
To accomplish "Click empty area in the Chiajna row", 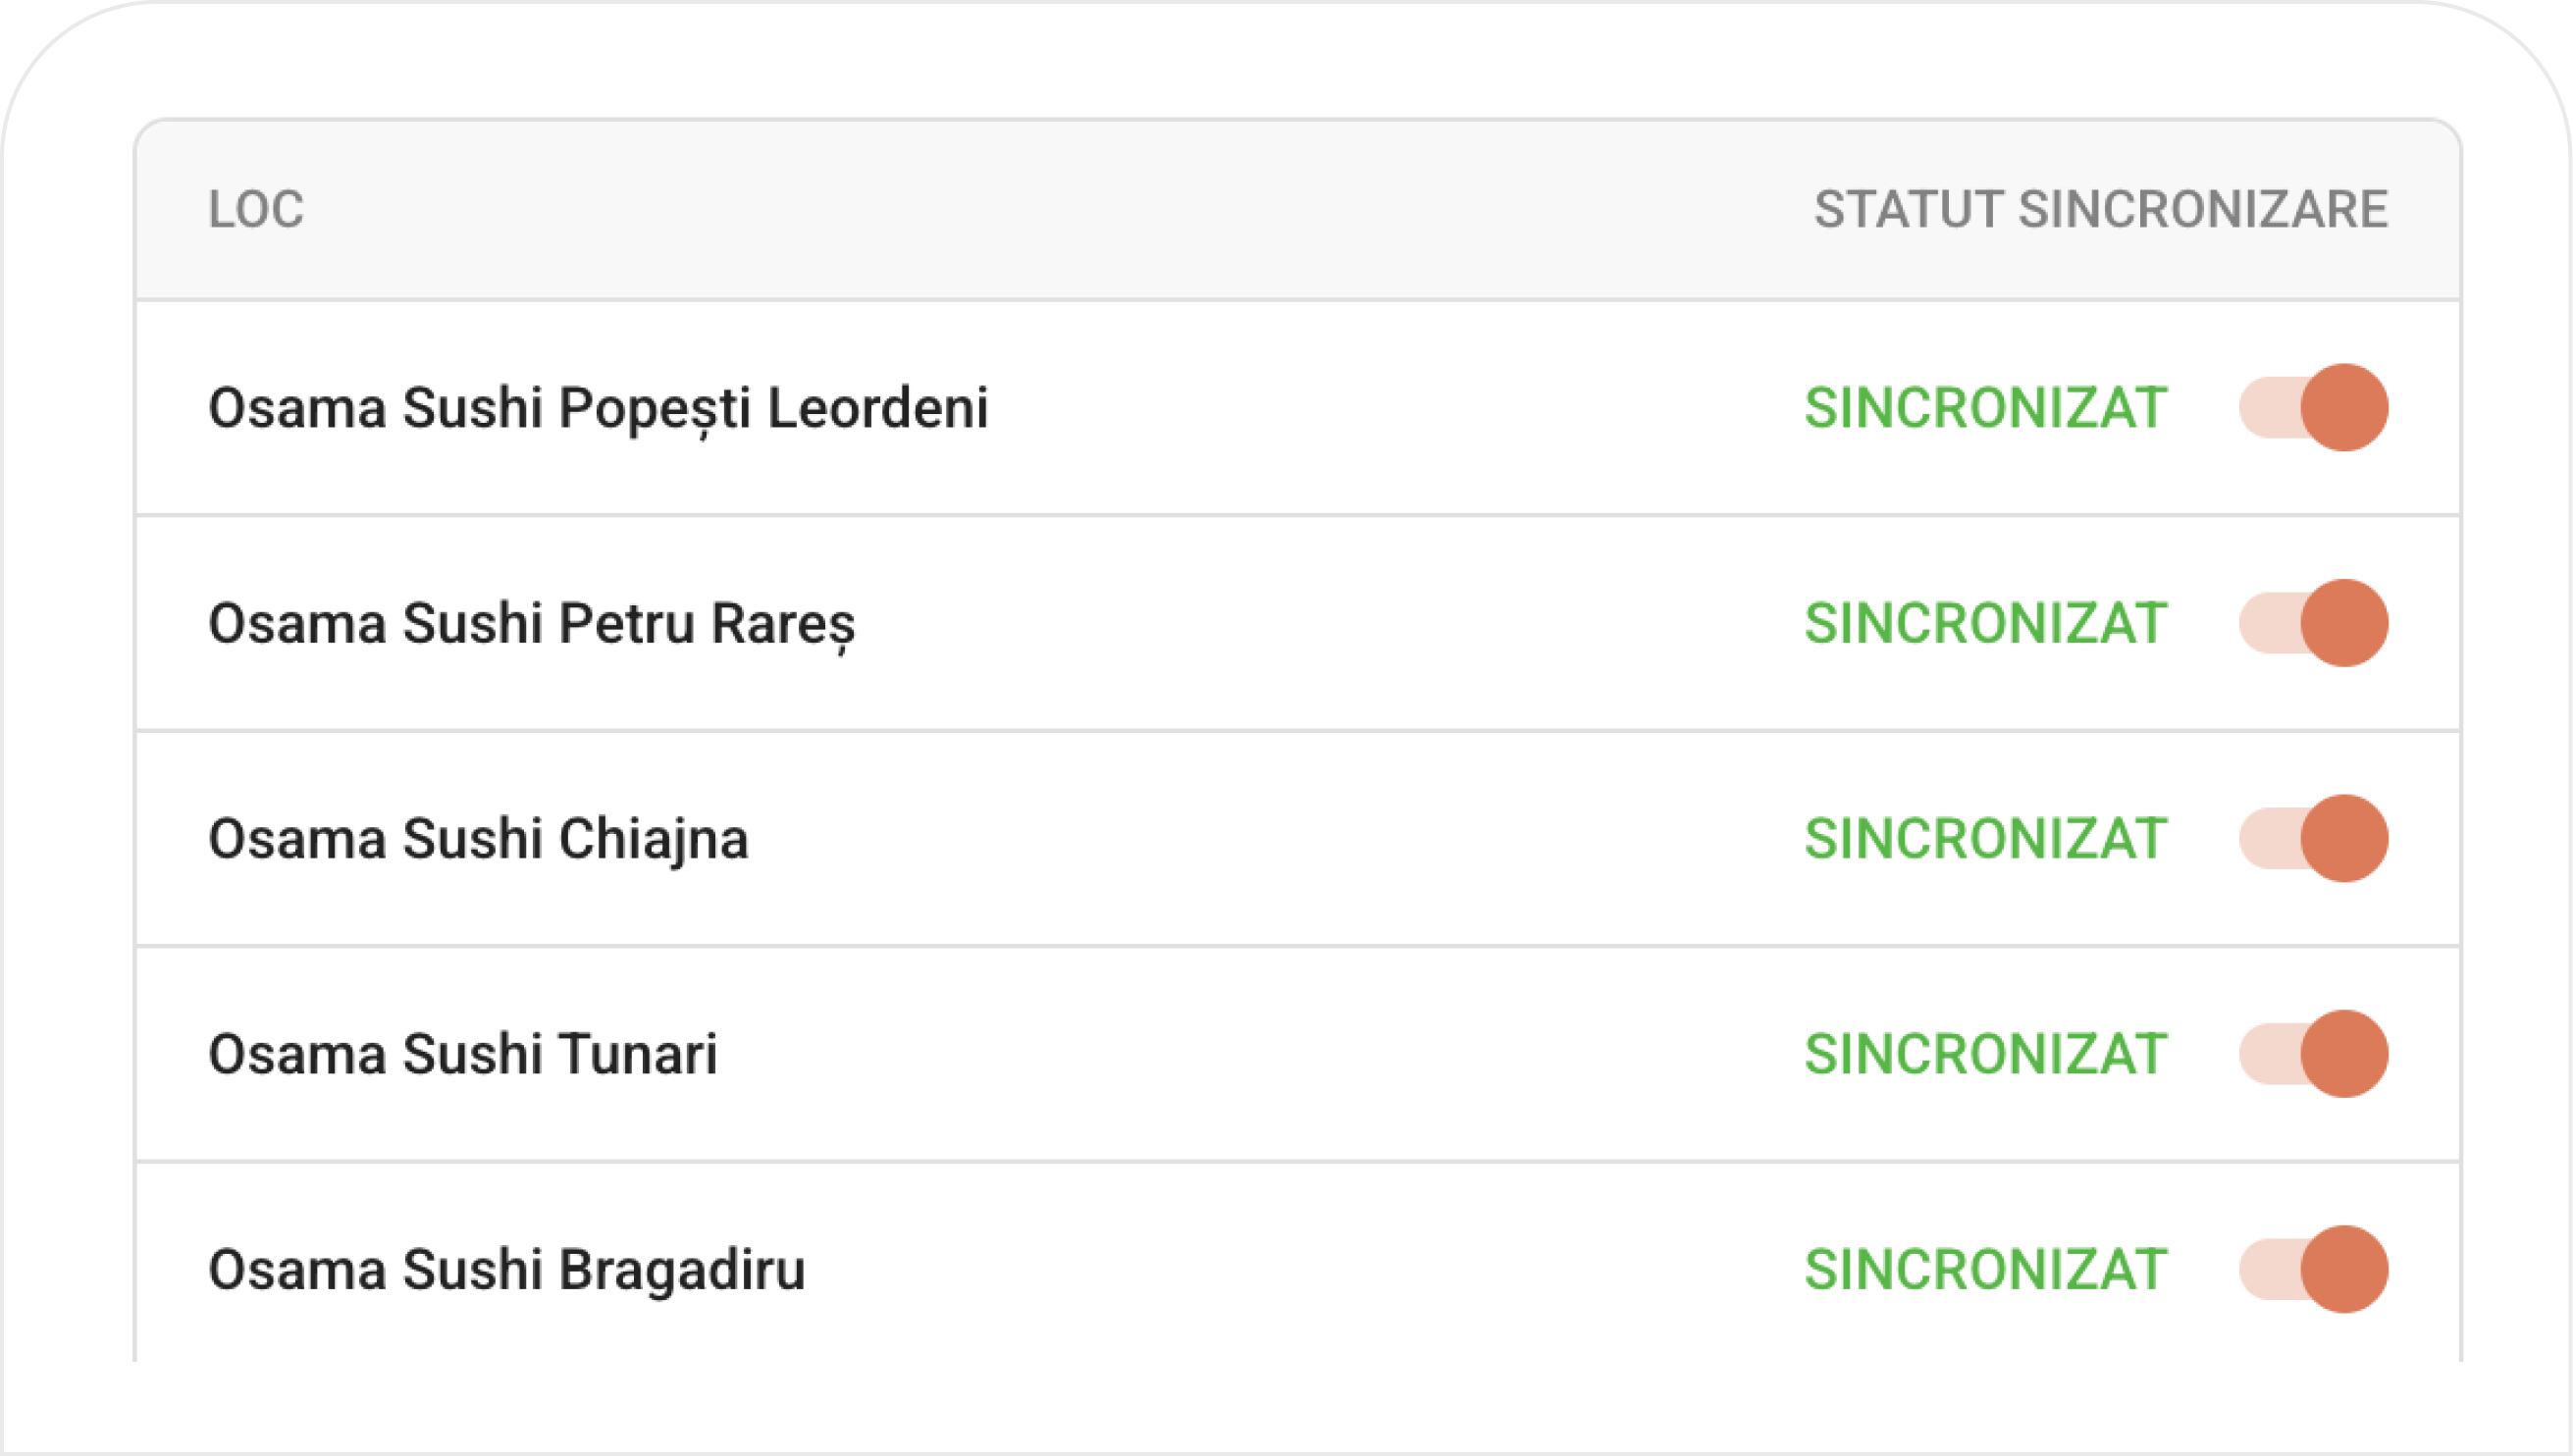I will 1270,839.
